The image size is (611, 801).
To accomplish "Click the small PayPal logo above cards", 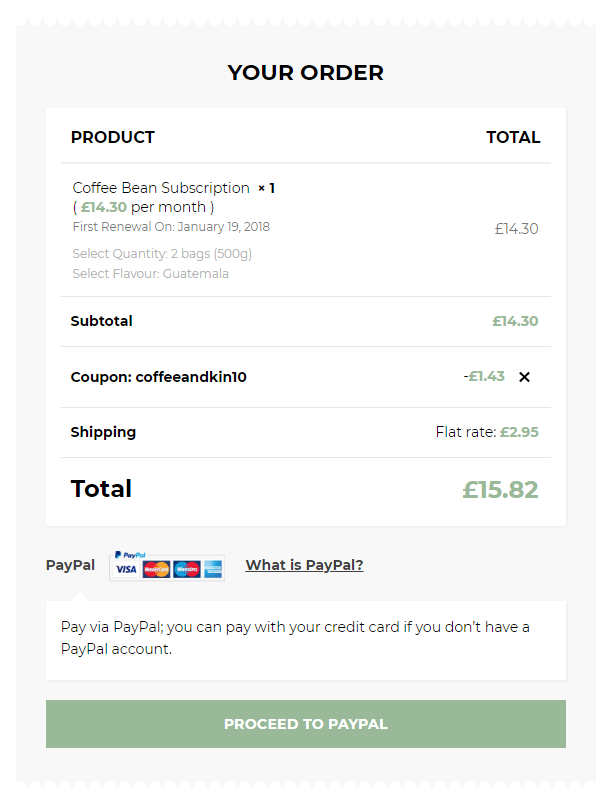I will pyautogui.click(x=130, y=554).
